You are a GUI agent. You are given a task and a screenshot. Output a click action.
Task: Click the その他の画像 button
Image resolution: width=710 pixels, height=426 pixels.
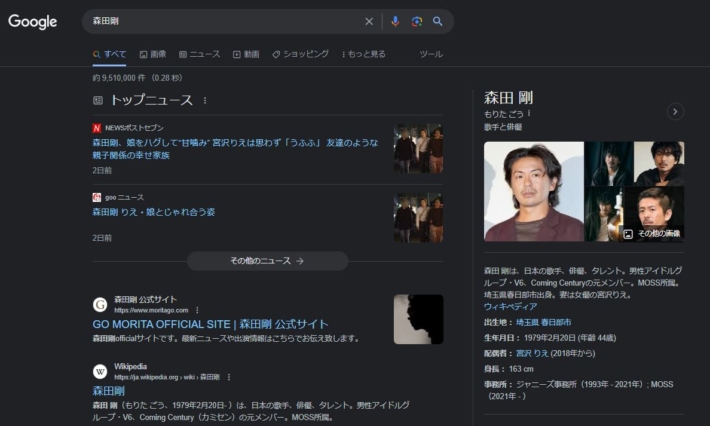(652, 234)
